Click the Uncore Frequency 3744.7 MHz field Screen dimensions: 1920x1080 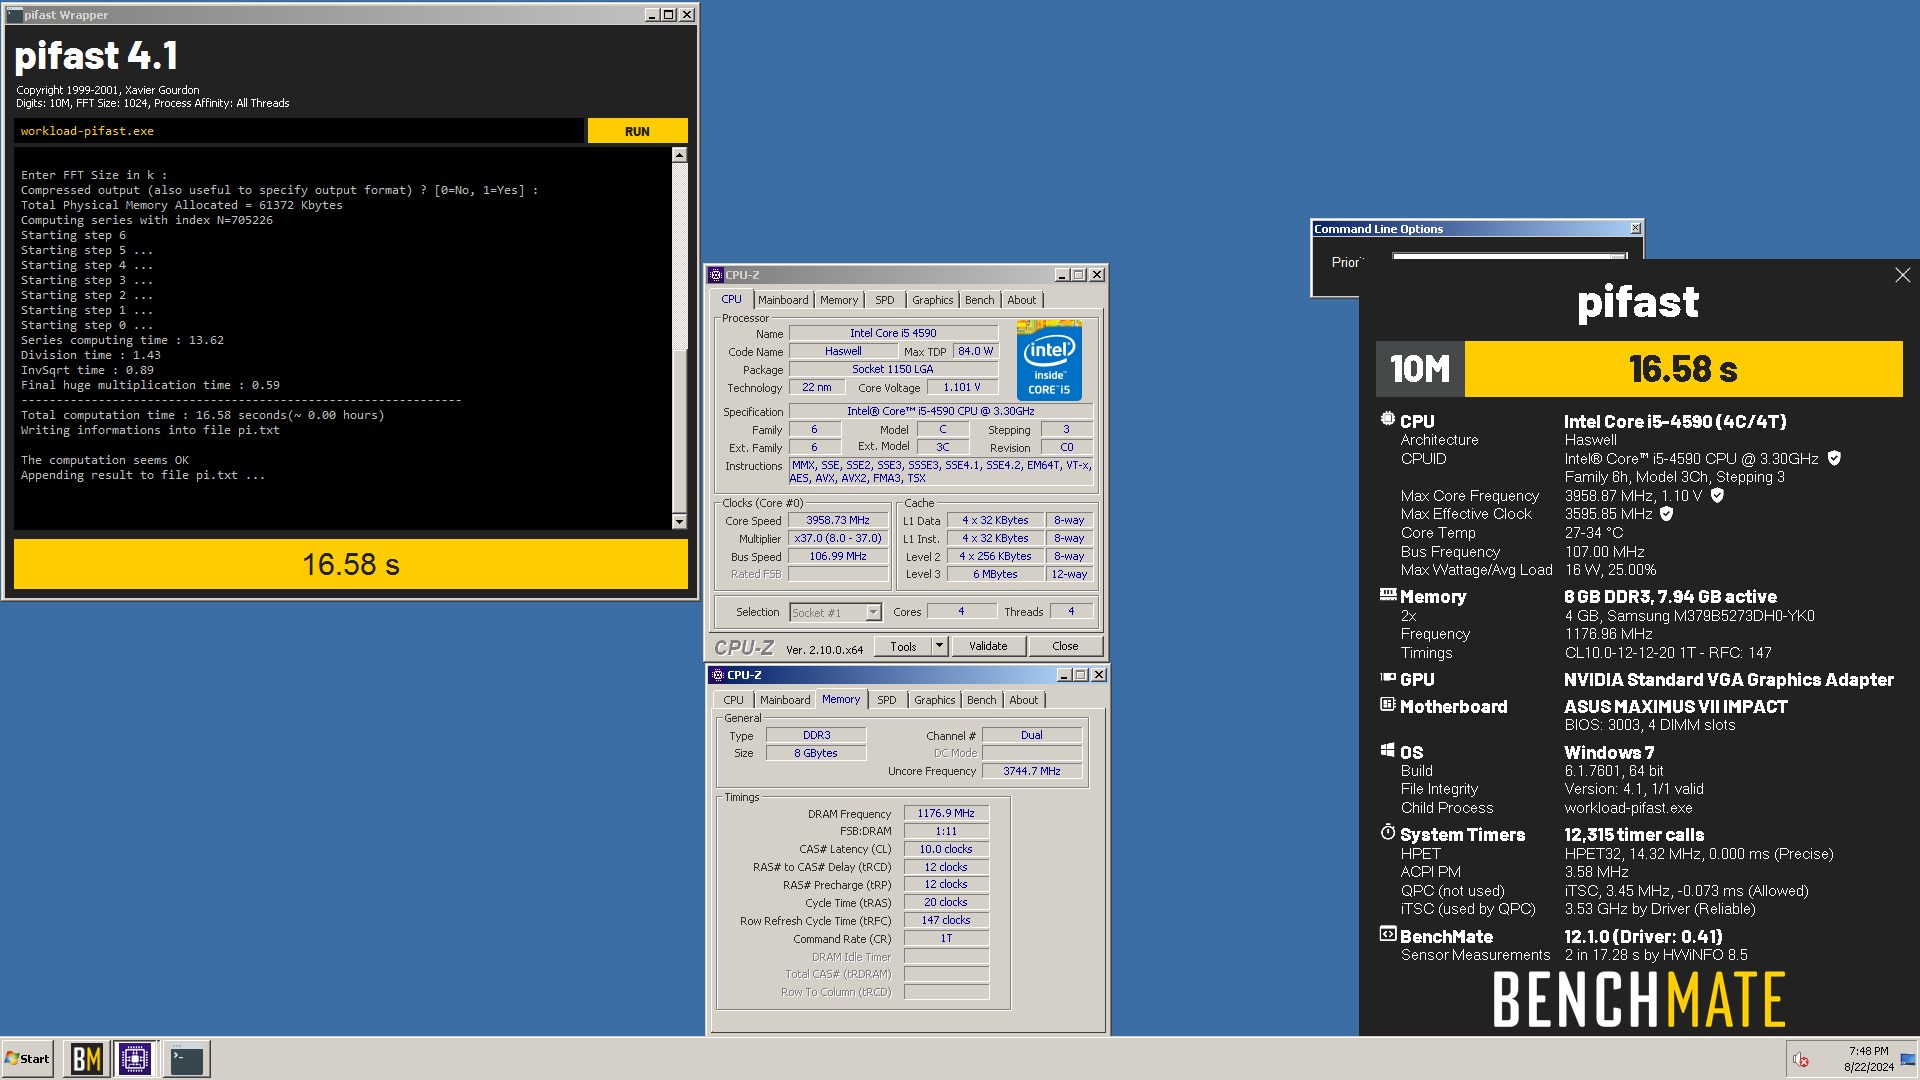pyautogui.click(x=1032, y=771)
